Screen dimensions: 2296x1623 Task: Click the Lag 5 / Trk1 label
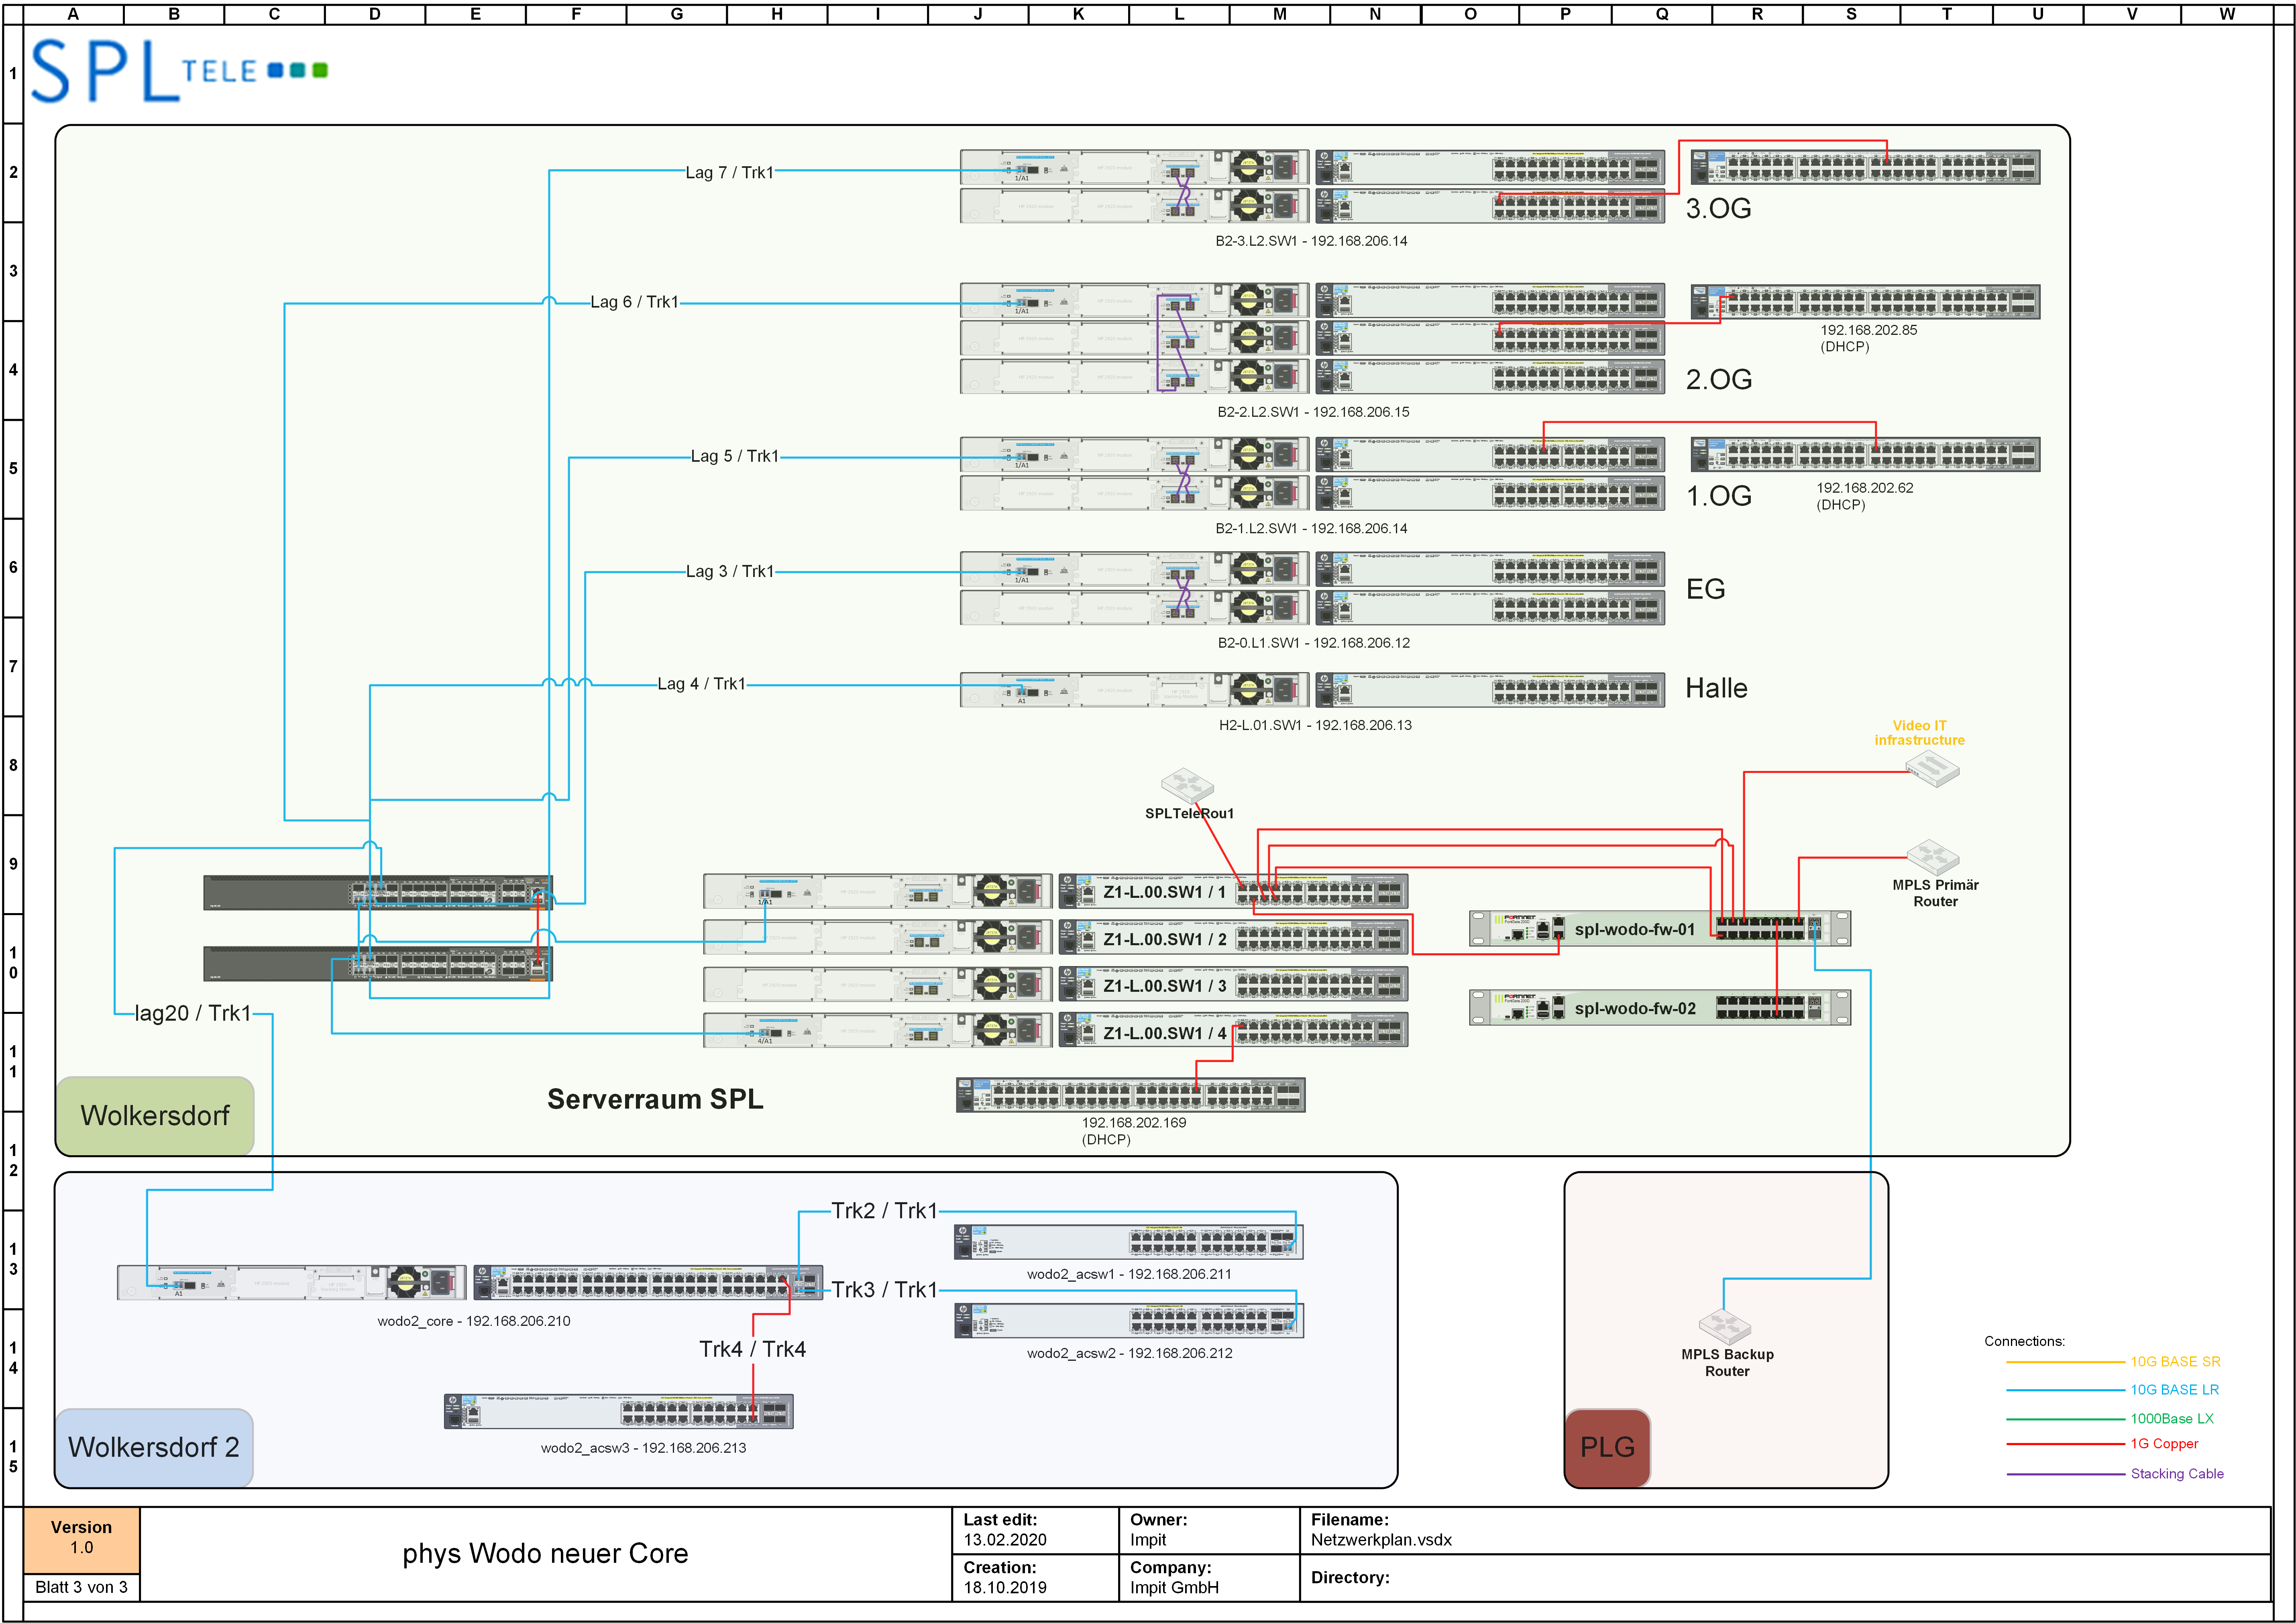735,456
